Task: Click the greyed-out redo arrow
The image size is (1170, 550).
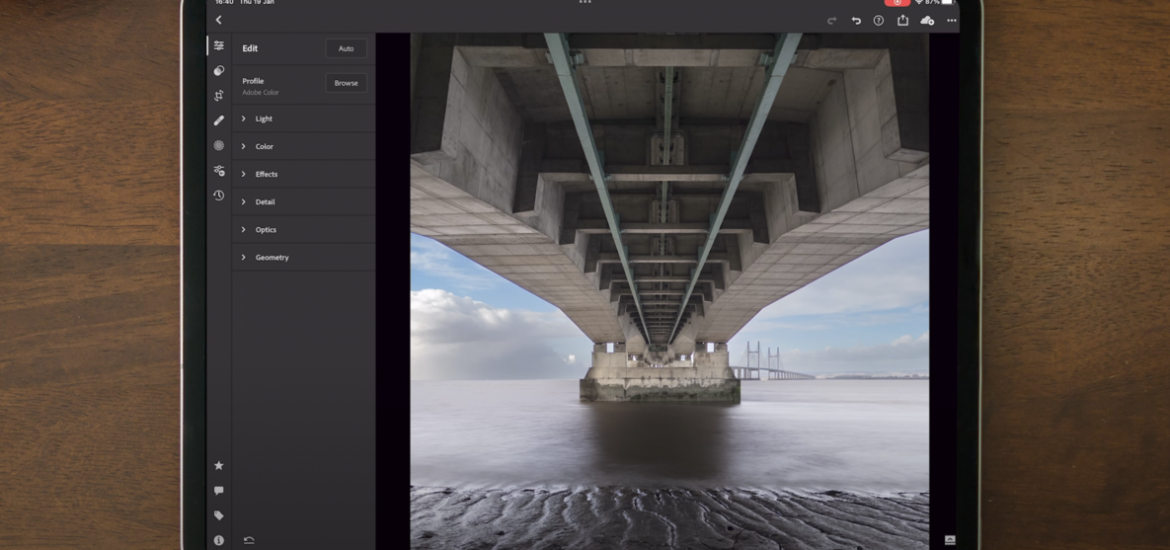Action: 832,21
